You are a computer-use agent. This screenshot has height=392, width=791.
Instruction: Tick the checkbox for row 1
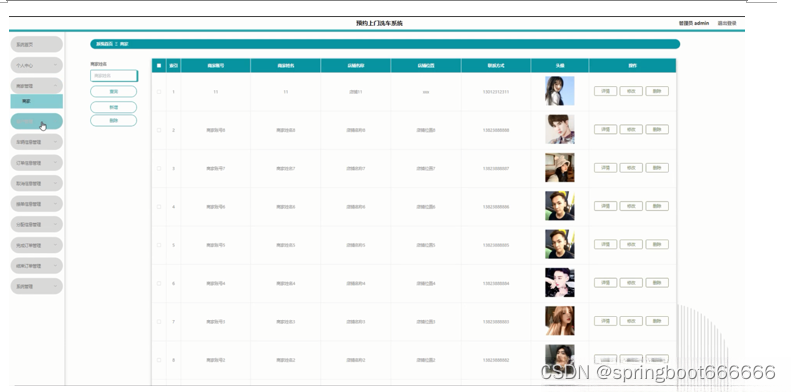159,92
